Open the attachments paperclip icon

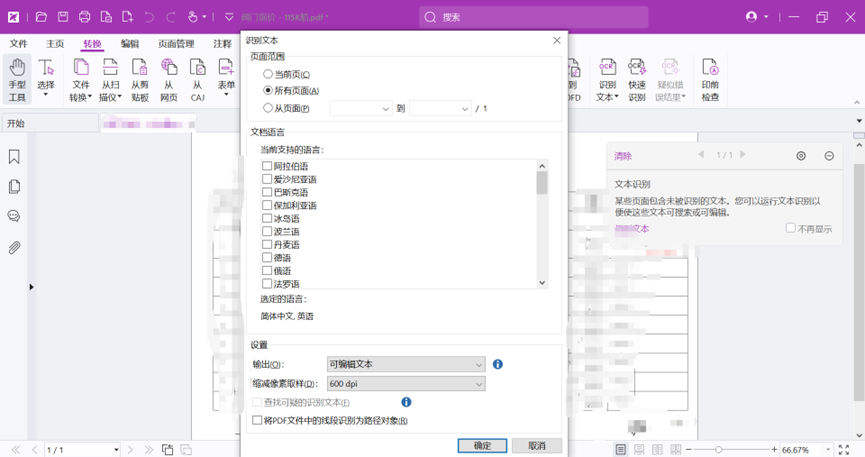14,247
